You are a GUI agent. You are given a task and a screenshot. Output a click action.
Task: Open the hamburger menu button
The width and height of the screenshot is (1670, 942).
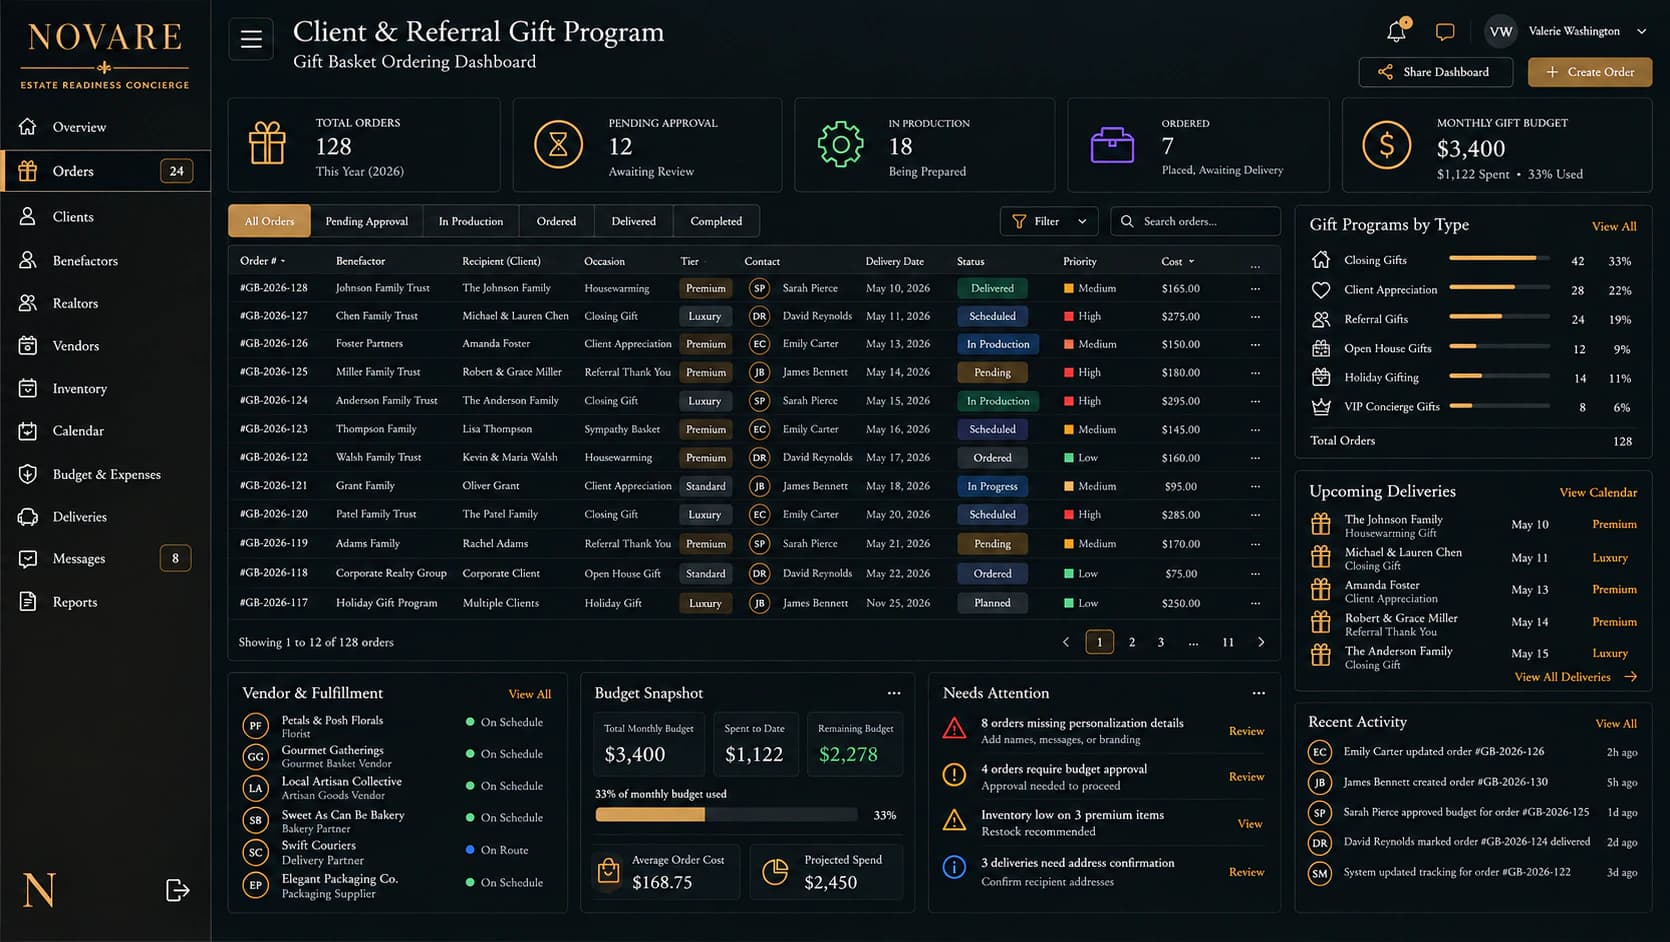point(251,39)
